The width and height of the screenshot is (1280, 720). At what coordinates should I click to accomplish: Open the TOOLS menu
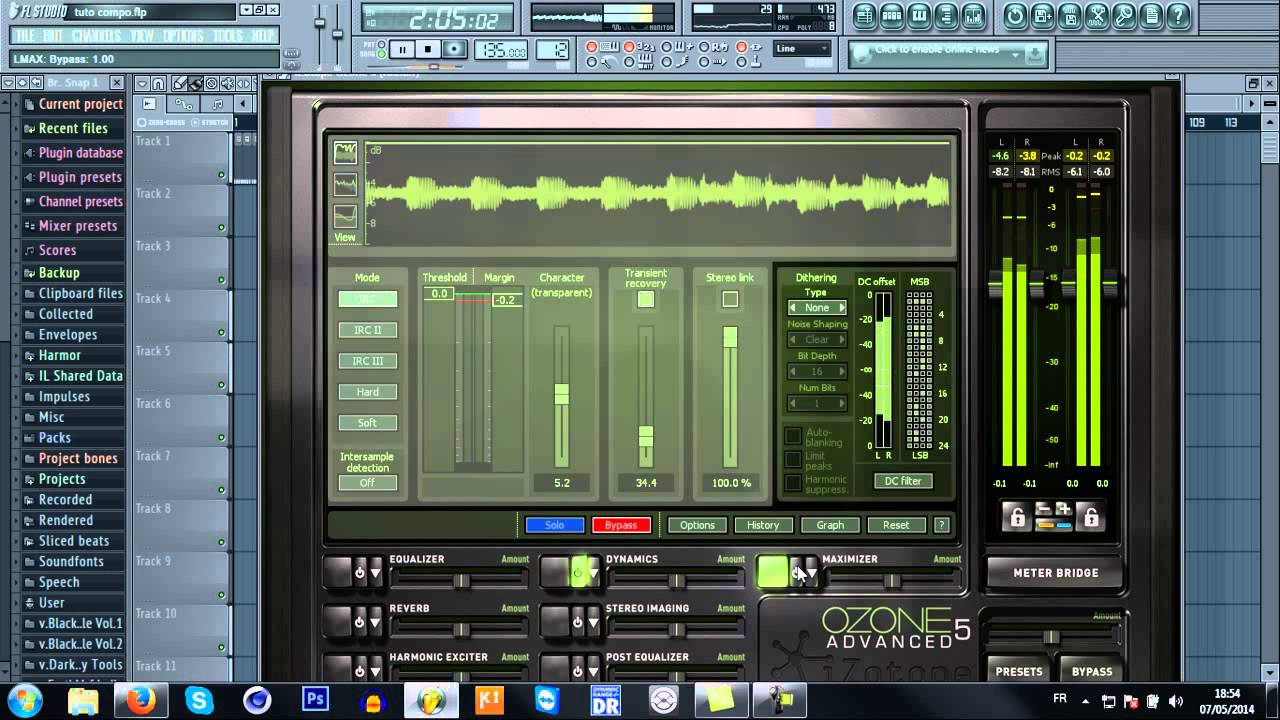coord(228,36)
